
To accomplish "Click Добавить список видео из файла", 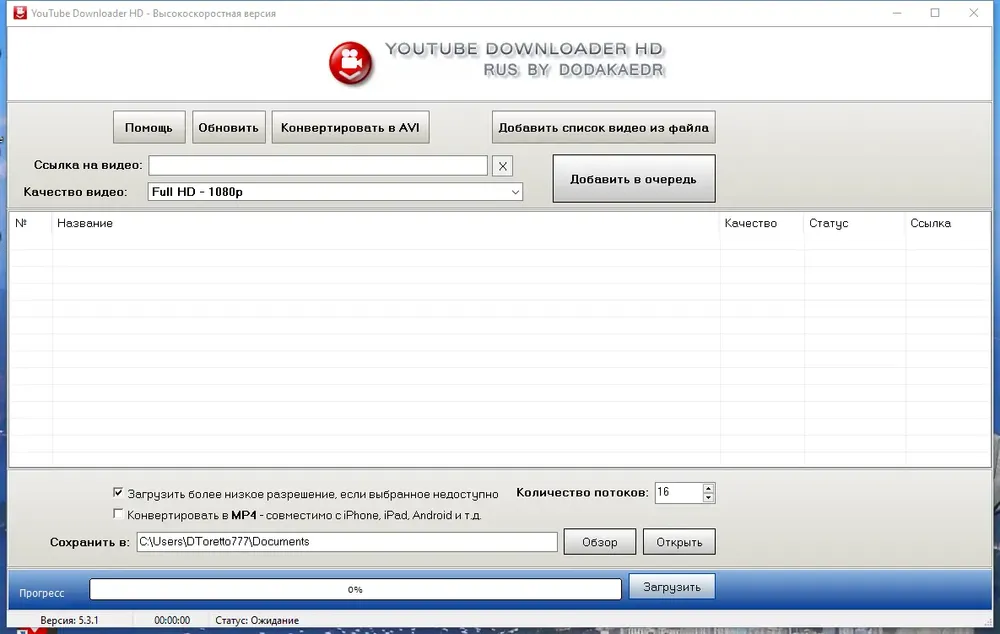I will coord(603,128).
